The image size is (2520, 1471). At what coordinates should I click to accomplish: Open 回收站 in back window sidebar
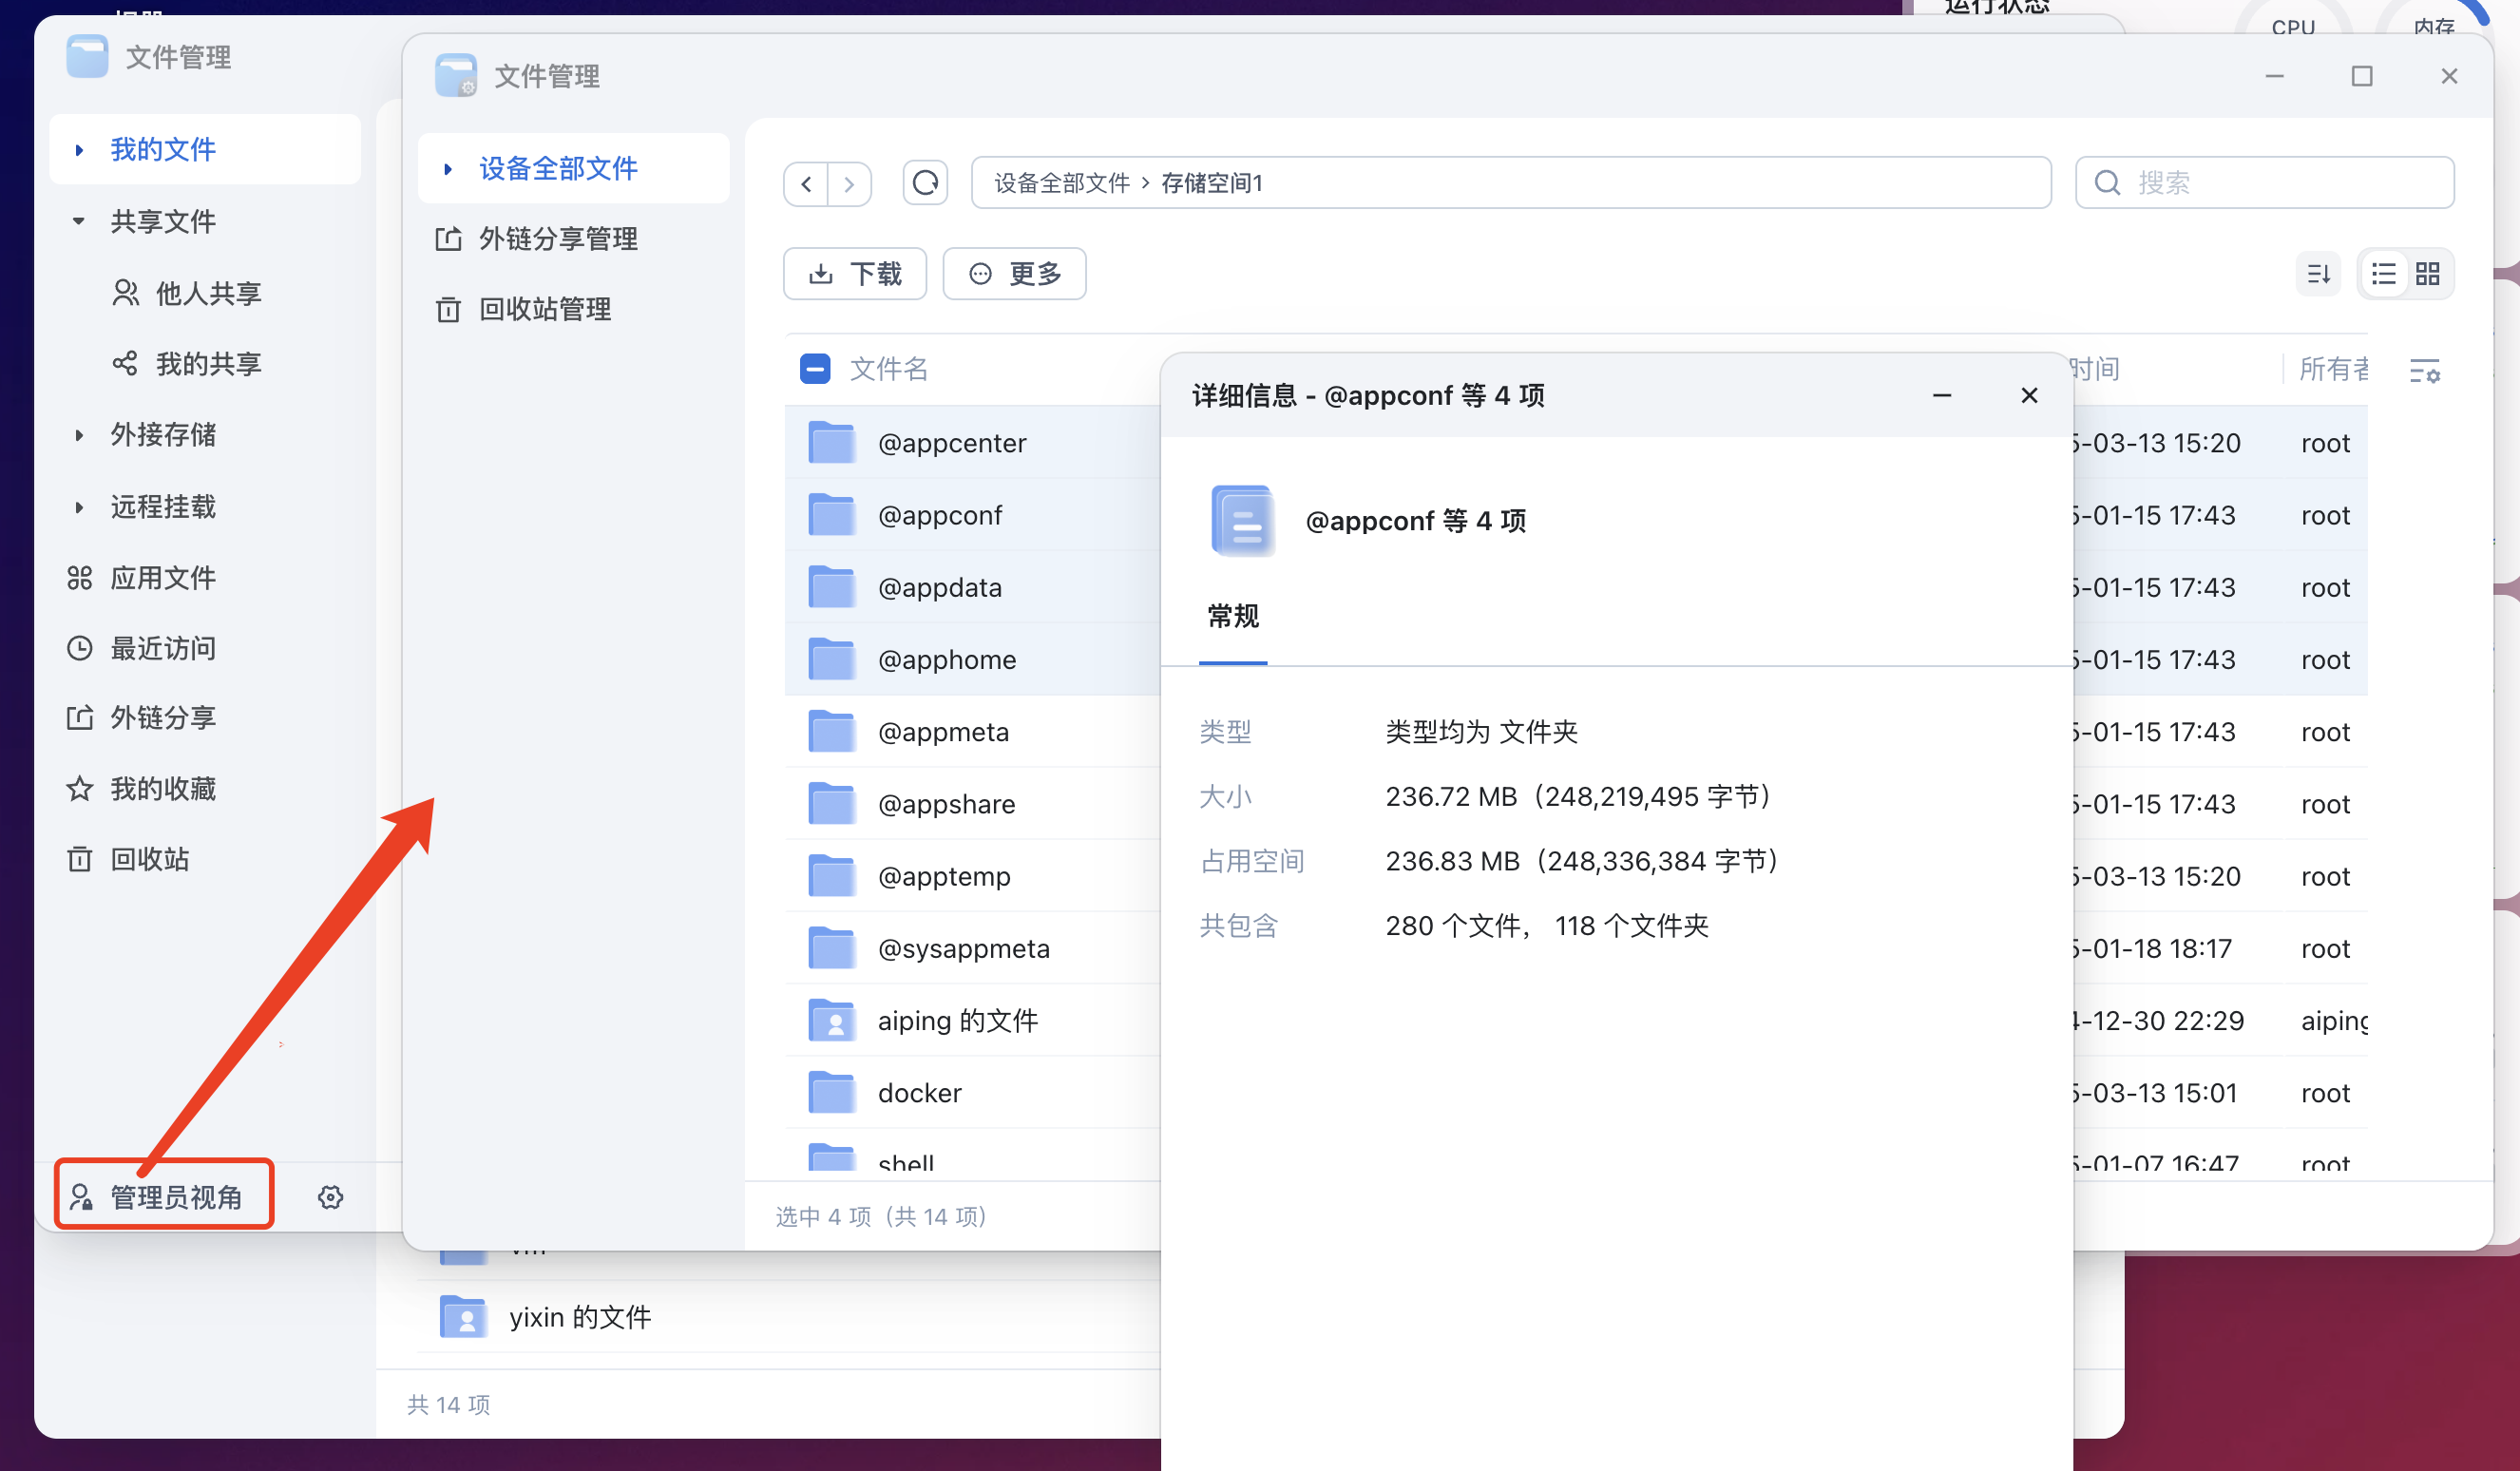(x=204, y=859)
